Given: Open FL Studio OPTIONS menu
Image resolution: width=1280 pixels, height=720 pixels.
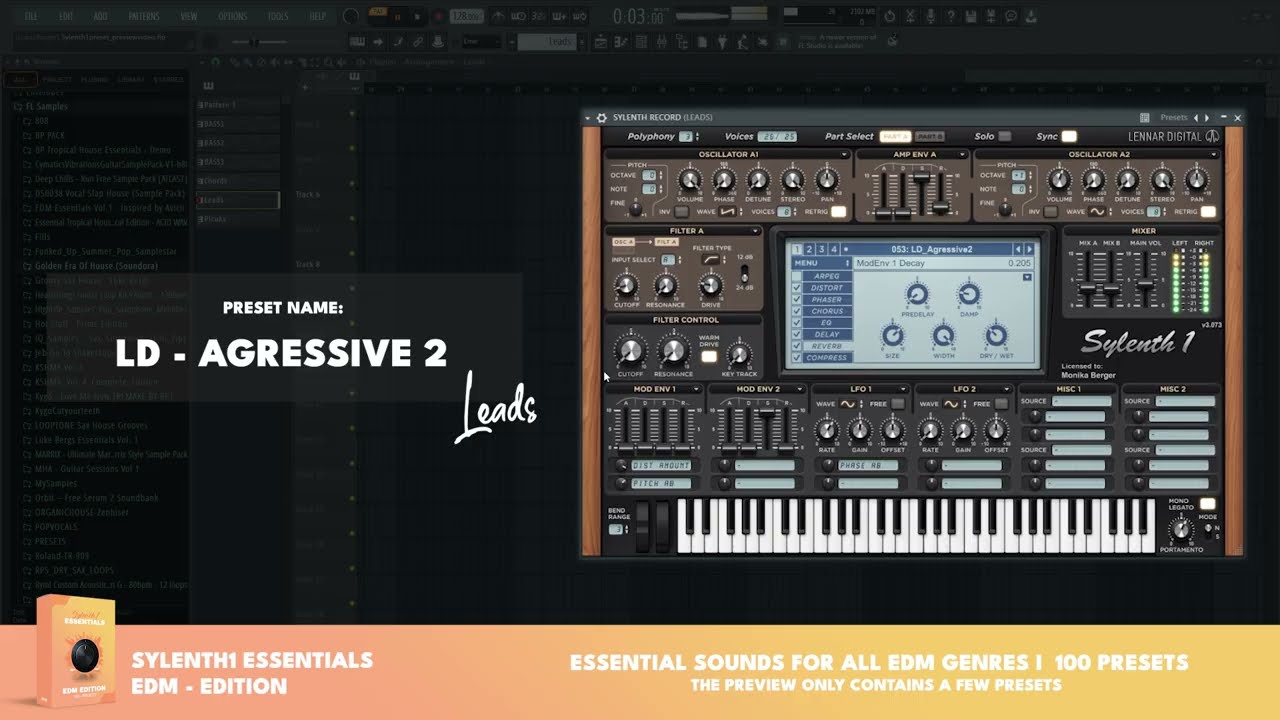Looking at the screenshot, I should (x=232, y=16).
